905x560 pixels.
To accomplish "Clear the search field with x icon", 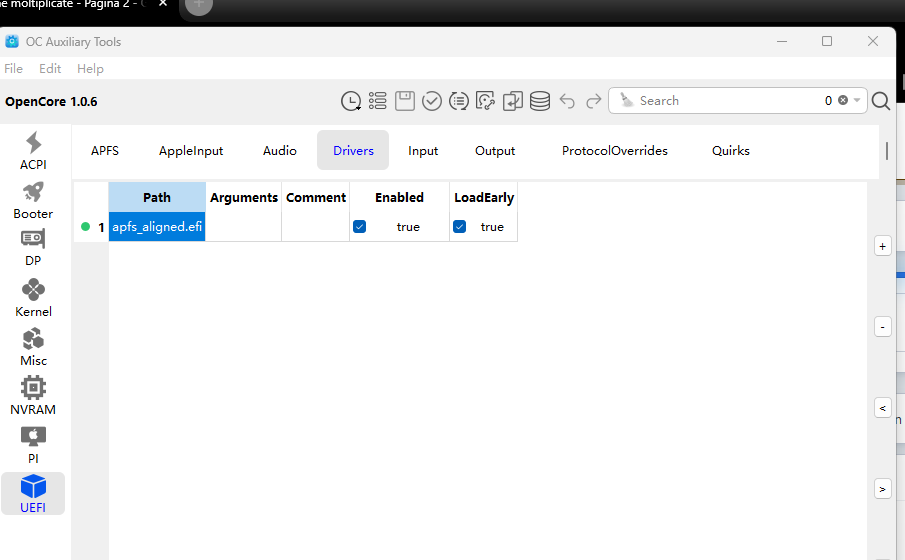I will 843,100.
